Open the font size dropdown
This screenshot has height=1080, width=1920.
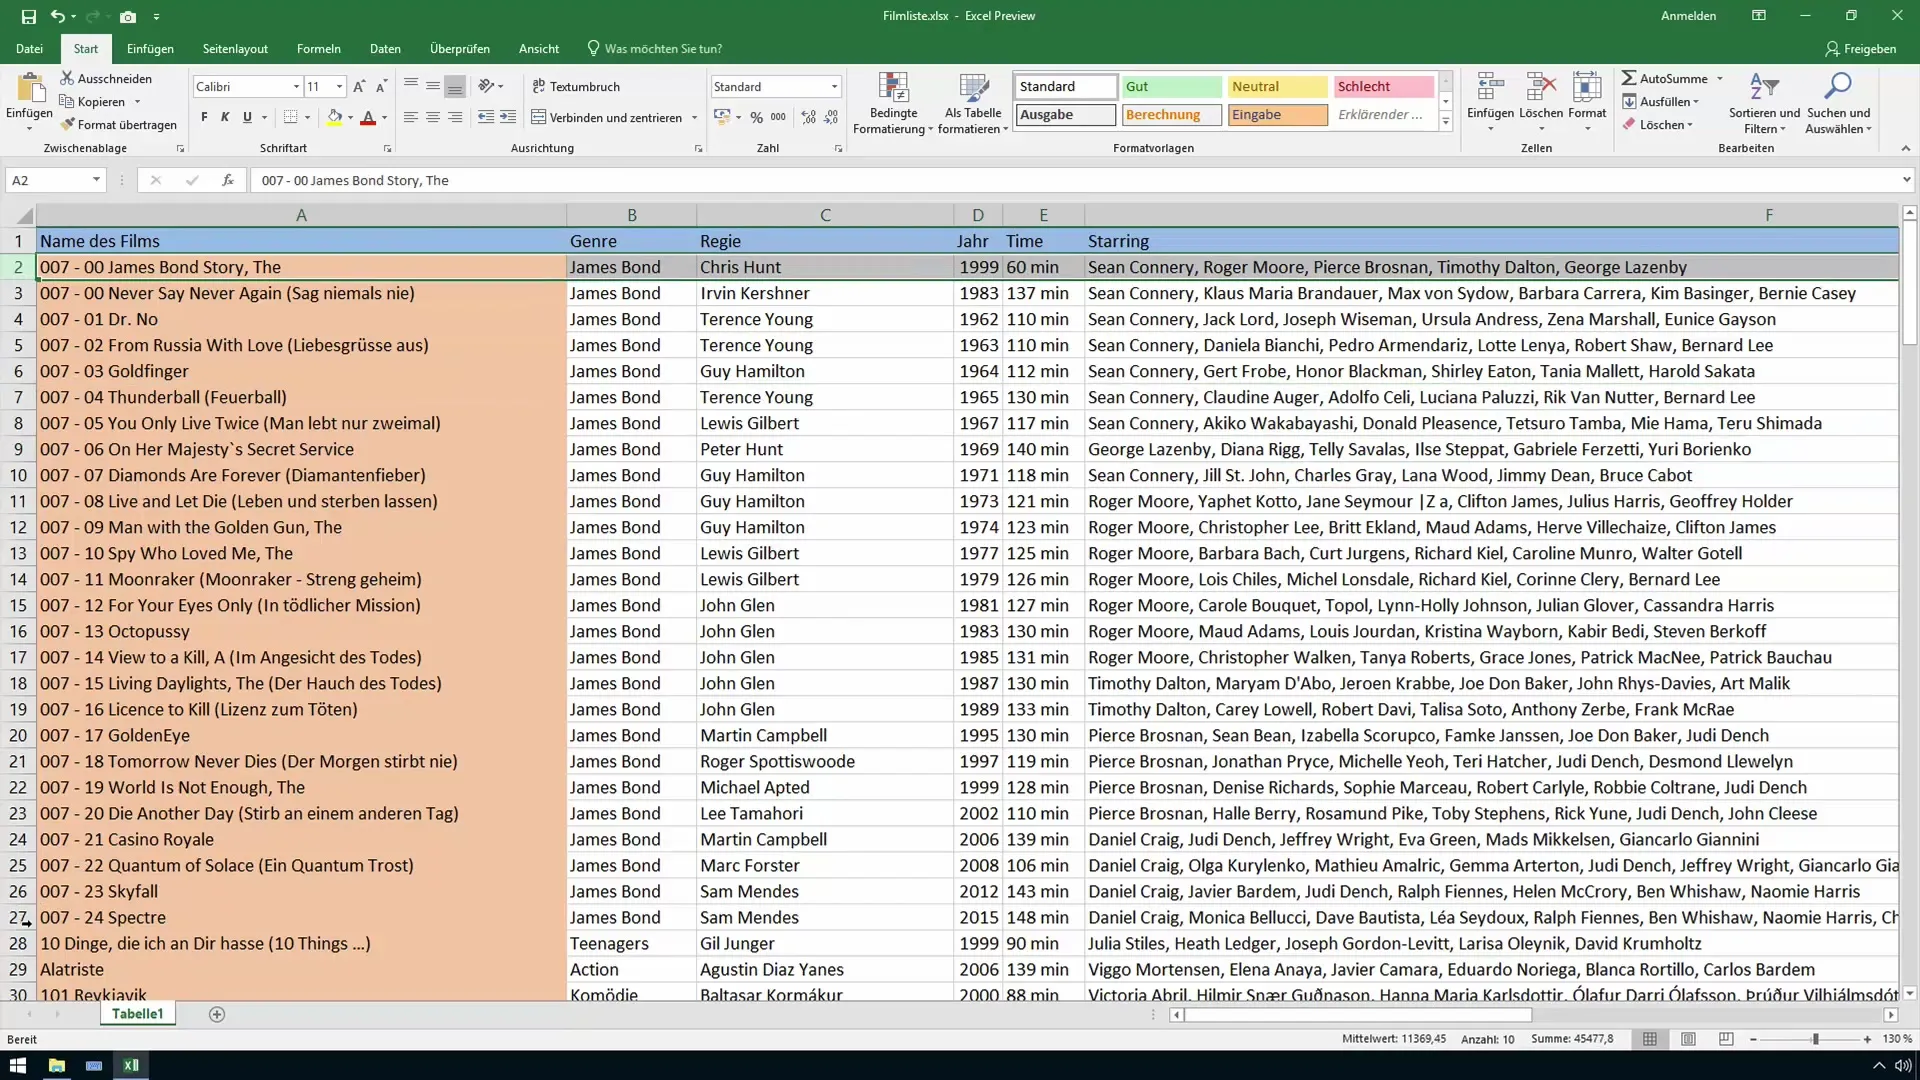click(339, 87)
